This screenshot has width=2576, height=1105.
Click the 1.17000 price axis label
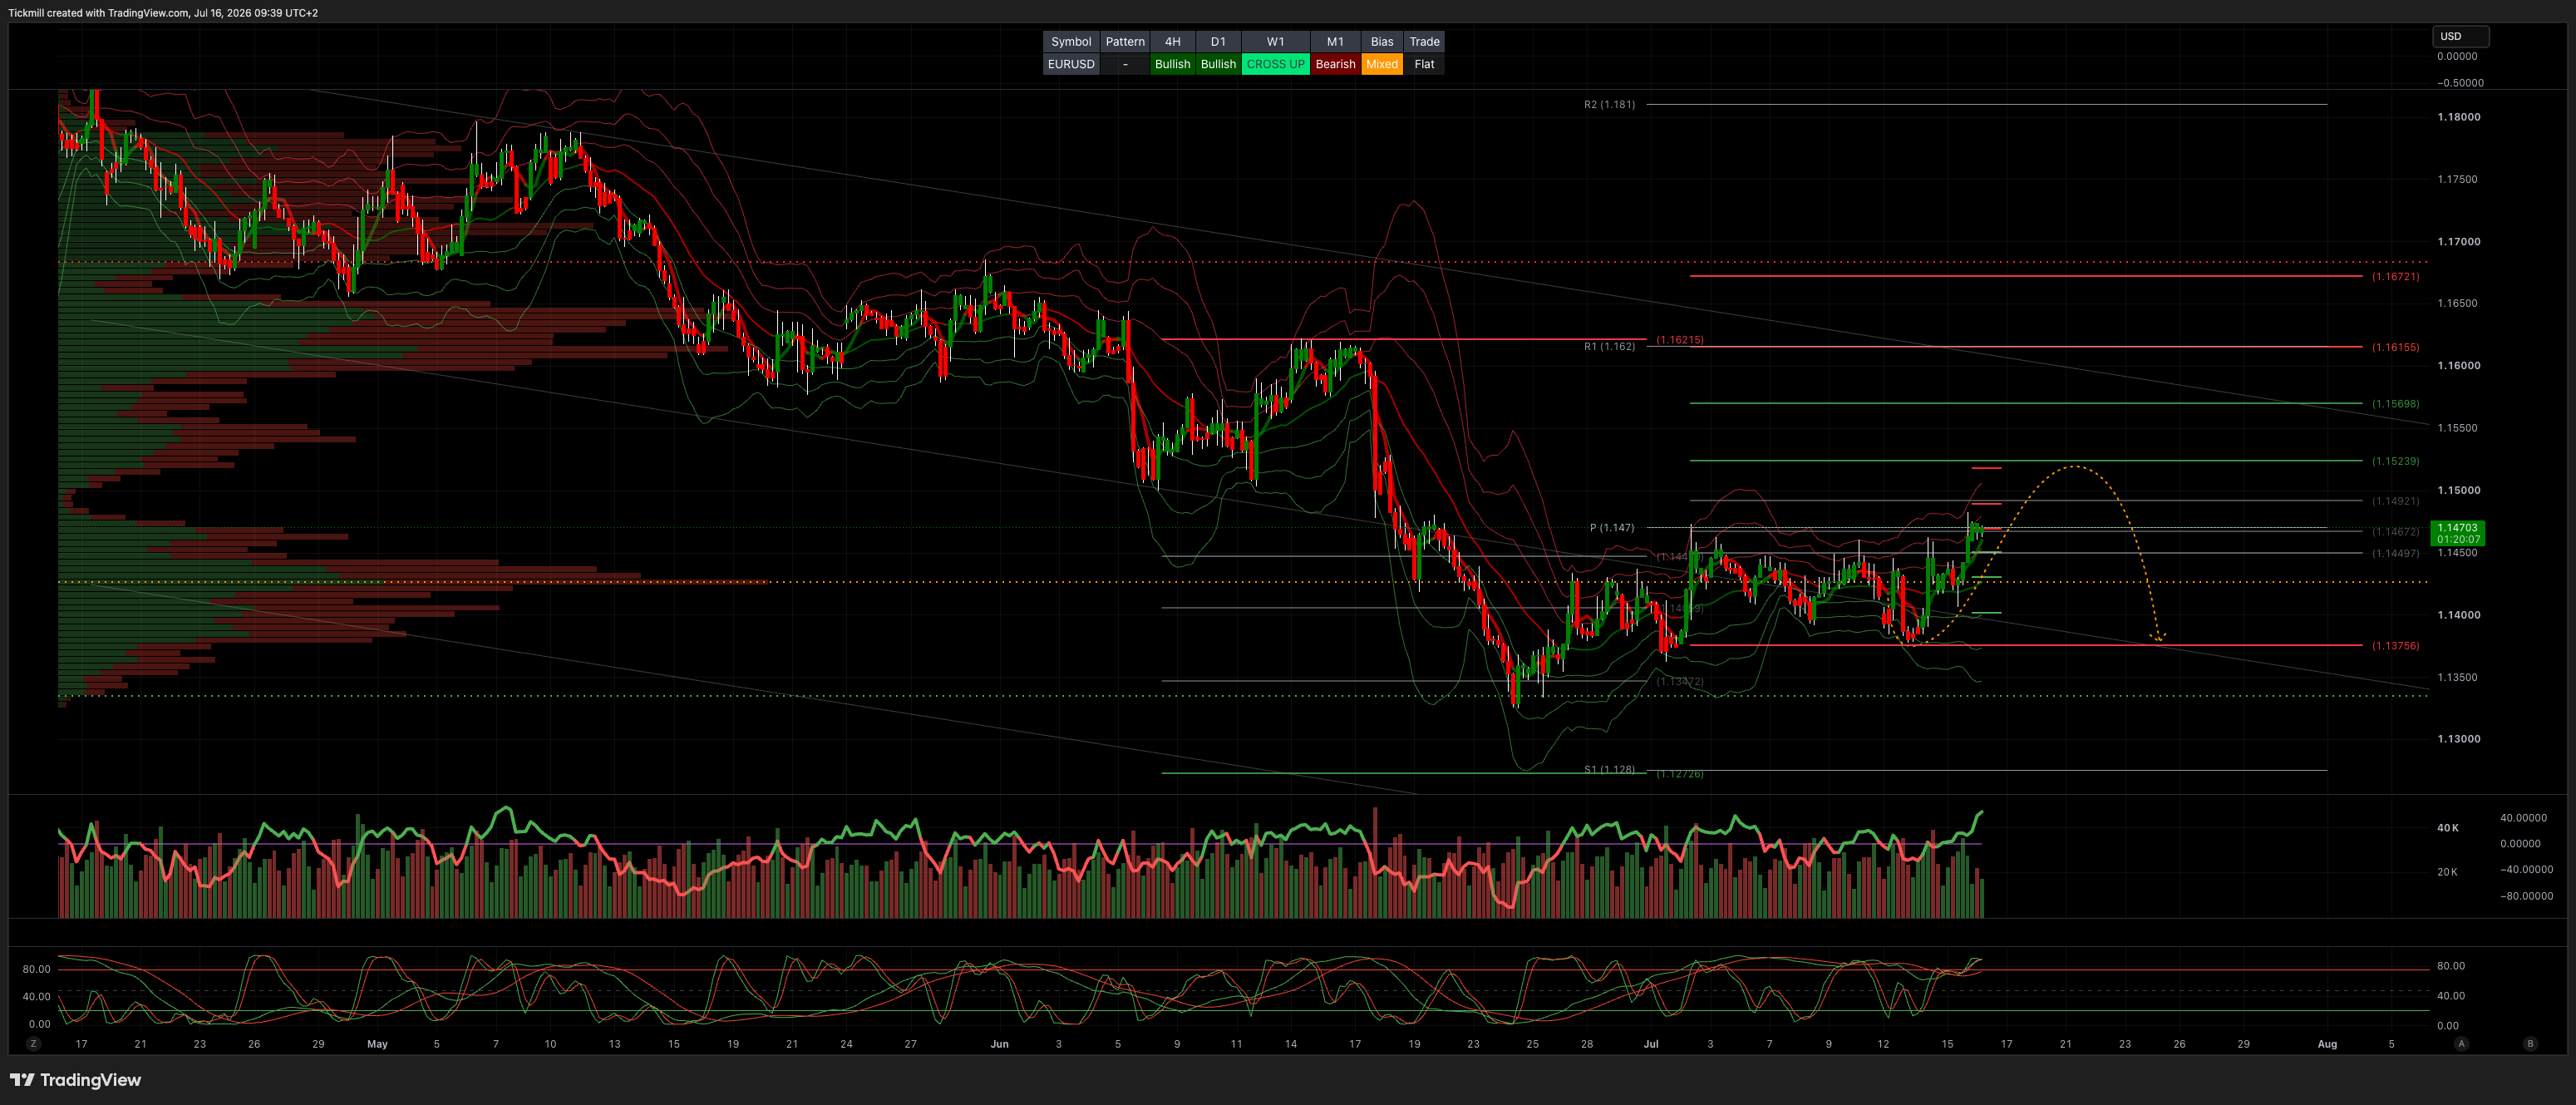click(x=2458, y=242)
